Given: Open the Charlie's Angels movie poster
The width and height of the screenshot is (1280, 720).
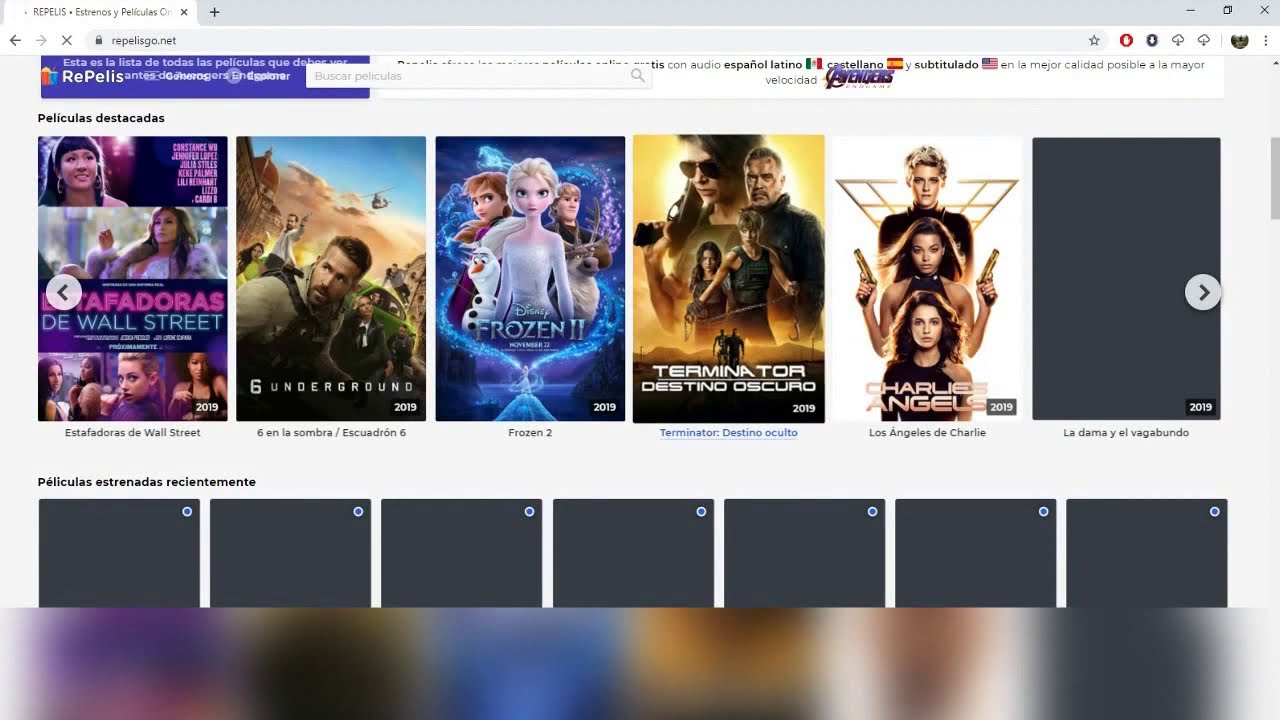Looking at the screenshot, I should pos(927,278).
